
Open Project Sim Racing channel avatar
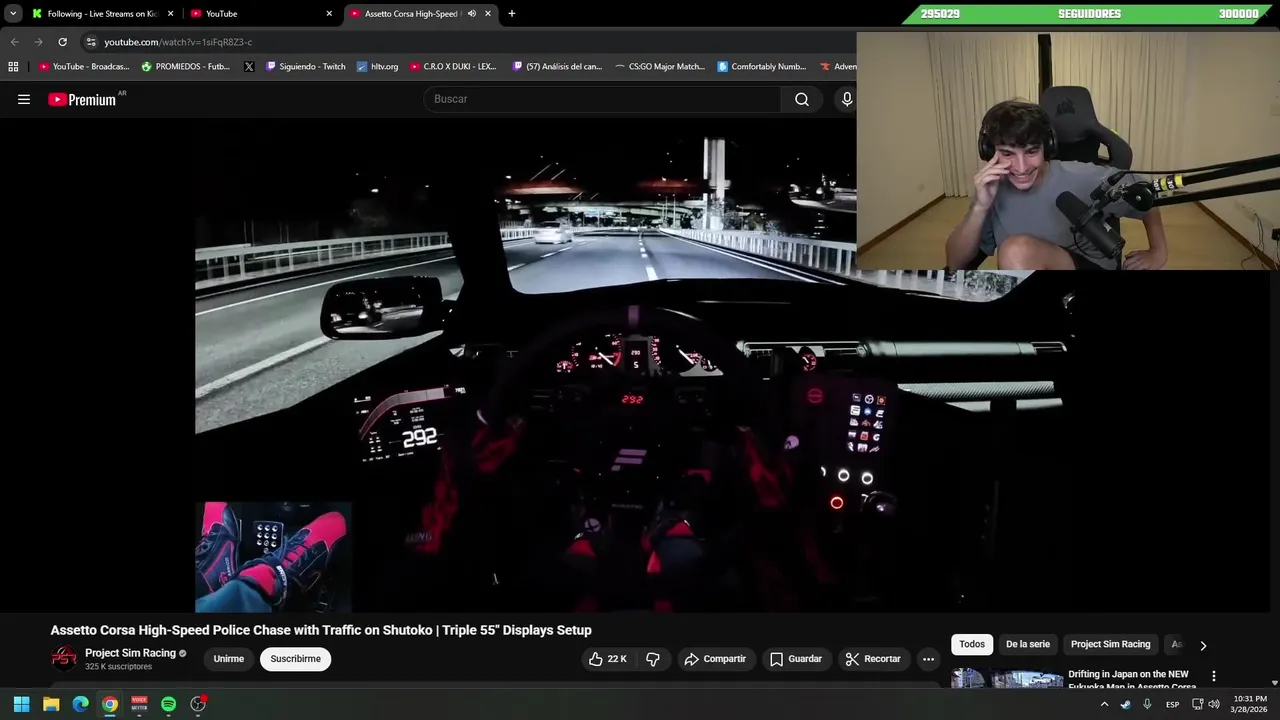point(64,658)
